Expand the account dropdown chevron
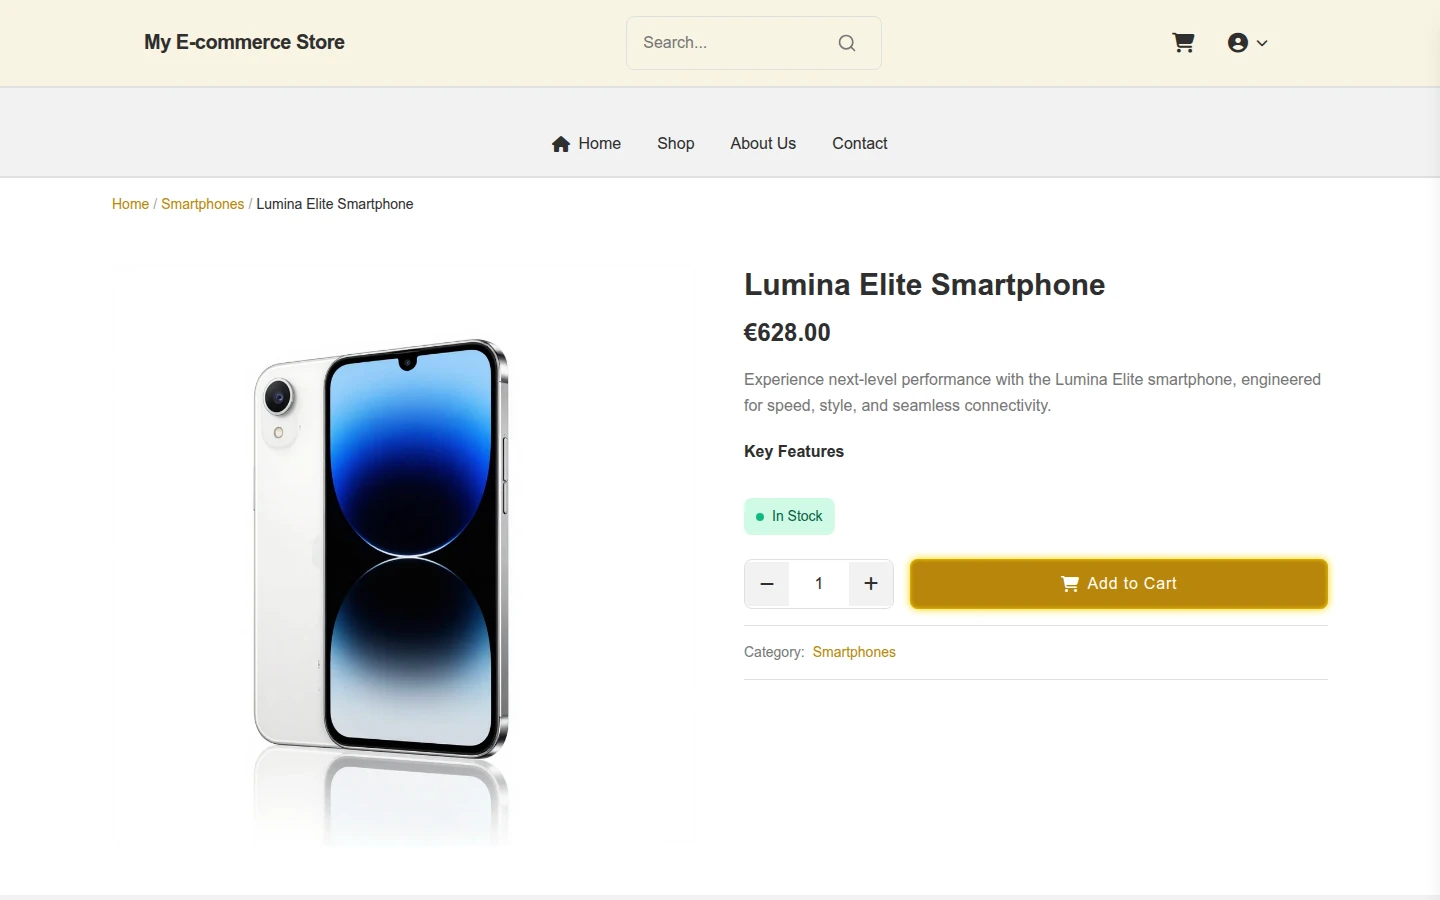The height and width of the screenshot is (900, 1440). tap(1262, 43)
